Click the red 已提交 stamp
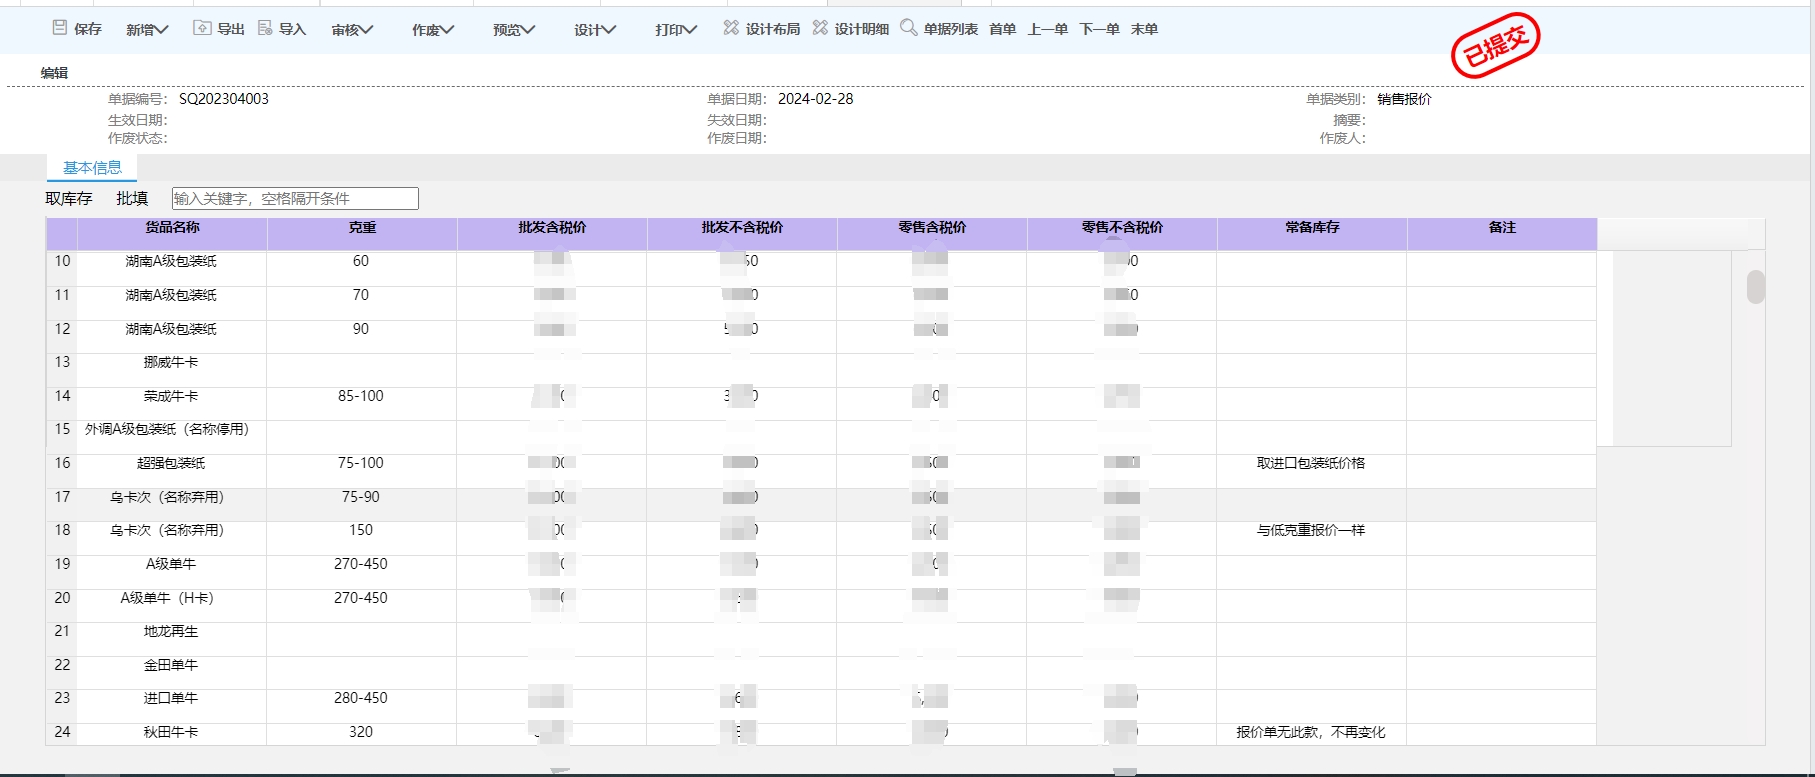This screenshot has width=1815, height=777. (1495, 45)
